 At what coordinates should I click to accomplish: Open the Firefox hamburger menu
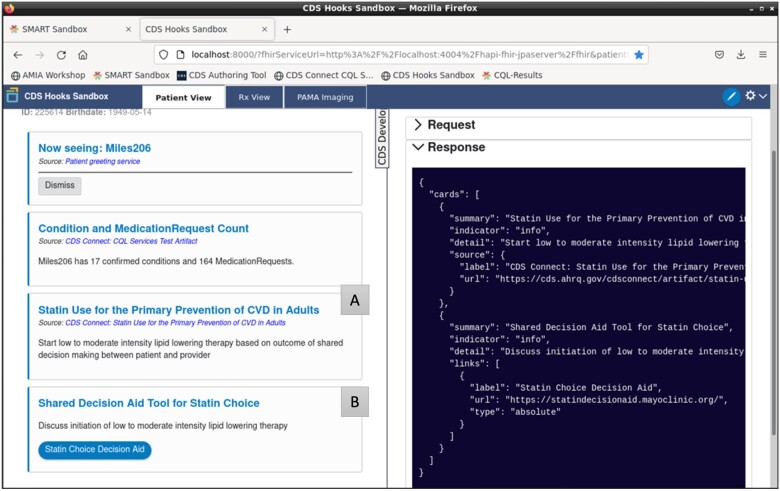coord(763,55)
